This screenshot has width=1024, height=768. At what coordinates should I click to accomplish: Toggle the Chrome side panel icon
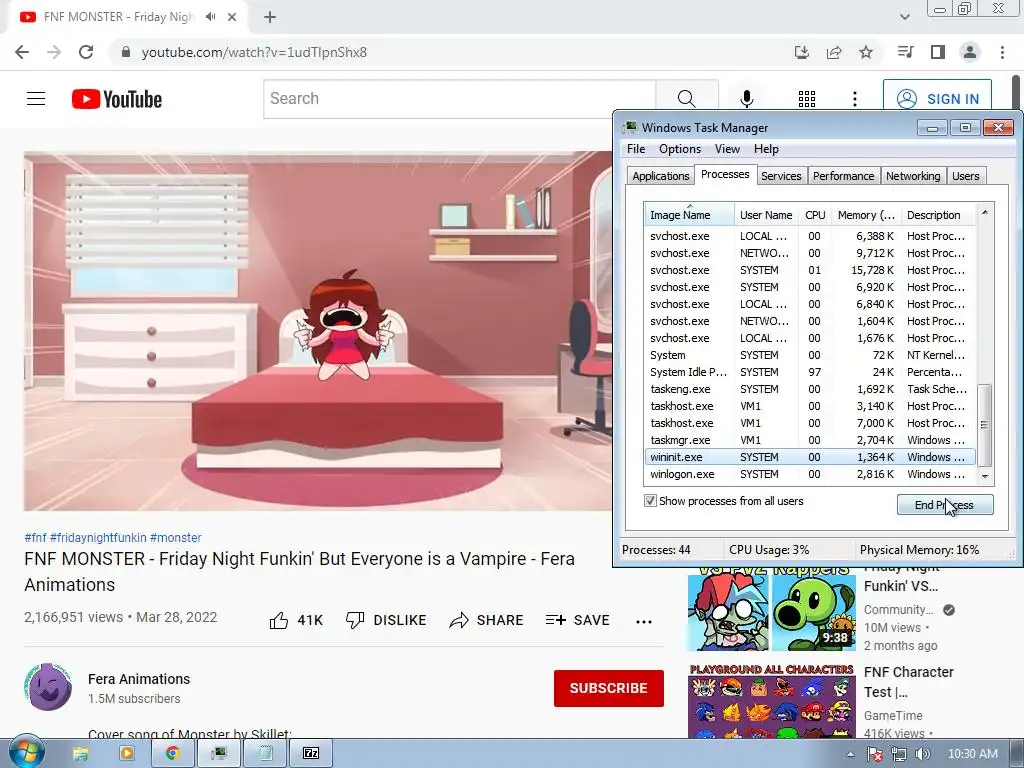point(938,52)
